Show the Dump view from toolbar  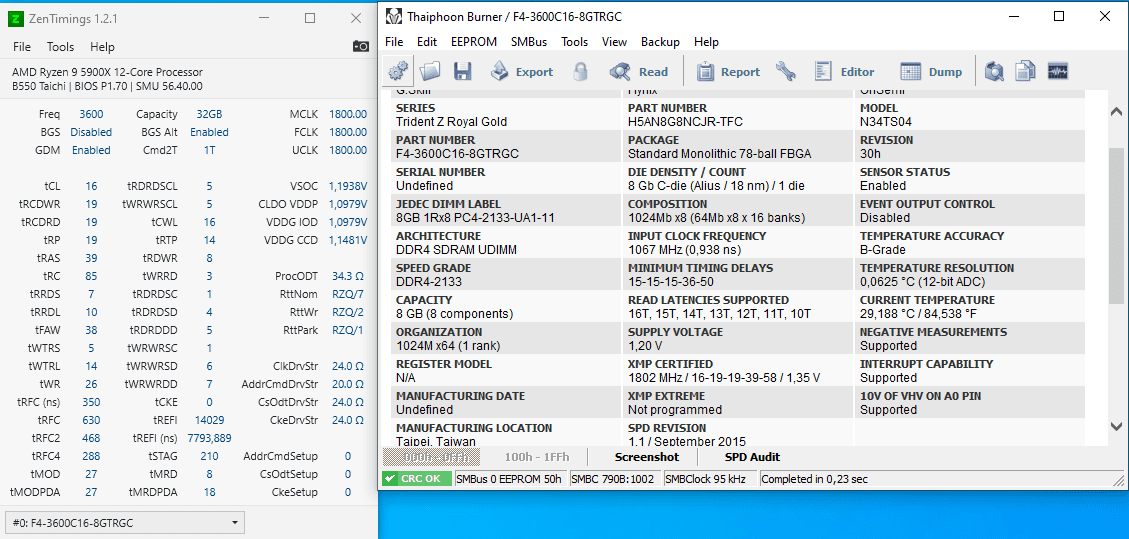click(x=931, y=71)
